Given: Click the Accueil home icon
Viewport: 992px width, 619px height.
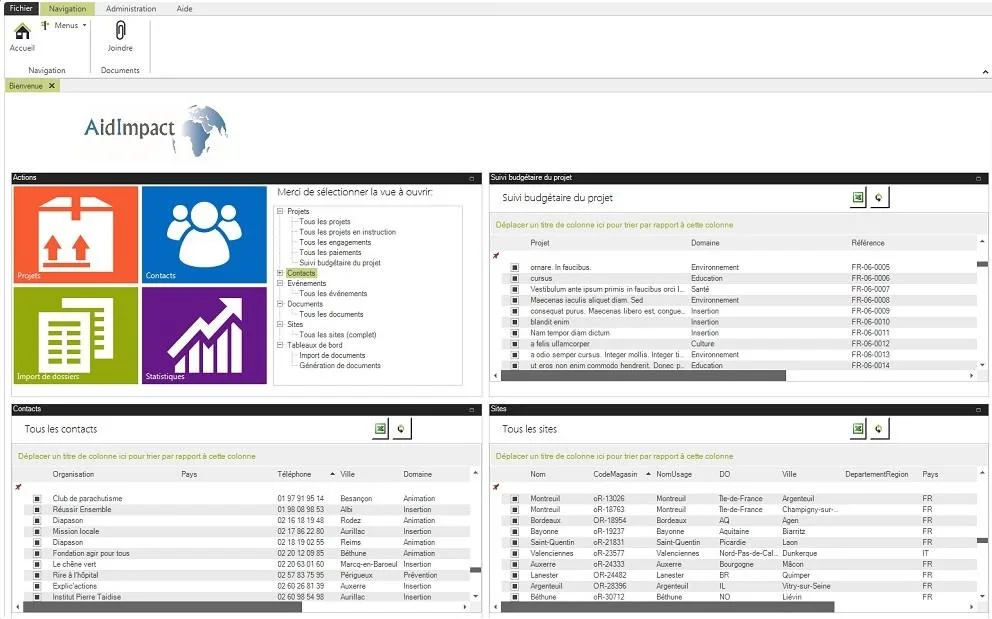Looking at the screenshot, I should (x=22, y=30).
